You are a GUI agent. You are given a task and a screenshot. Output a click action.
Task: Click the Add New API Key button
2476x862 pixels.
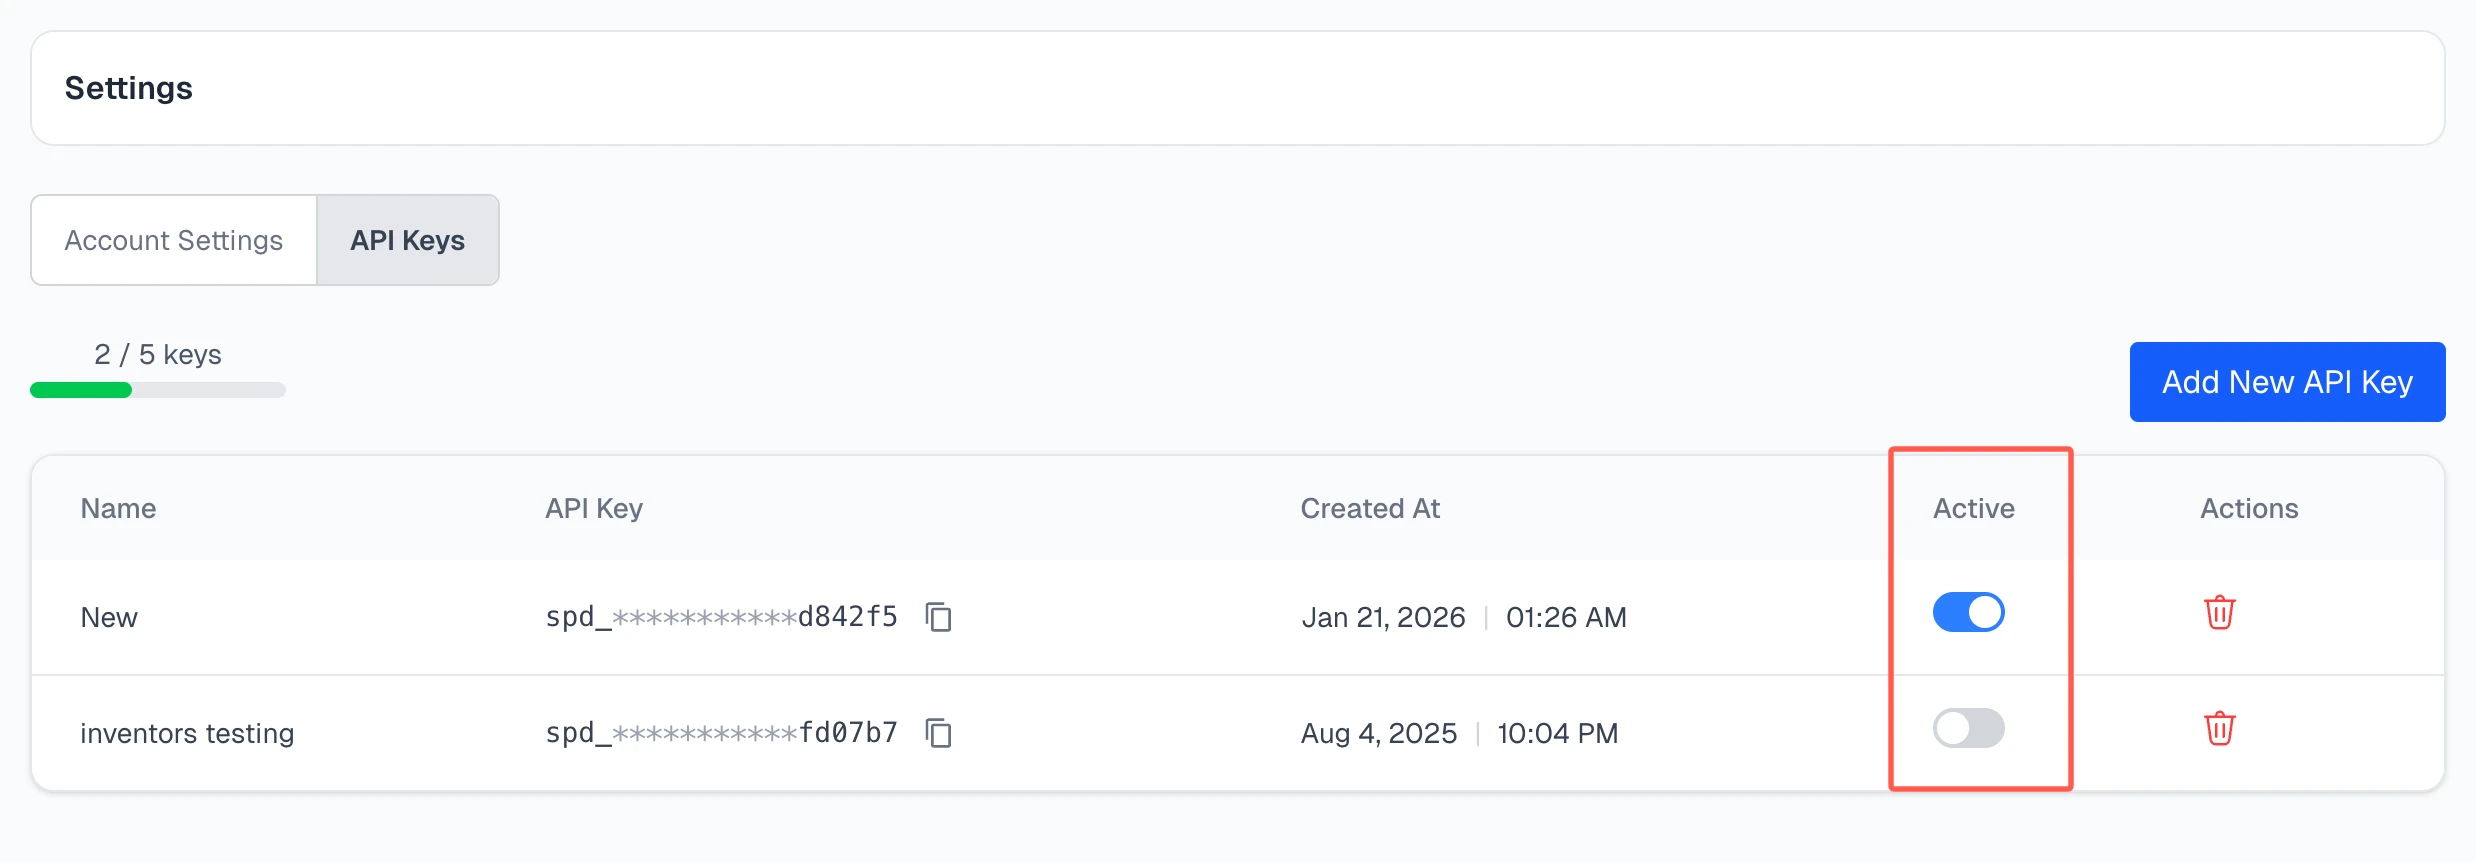coord(2287,381)
